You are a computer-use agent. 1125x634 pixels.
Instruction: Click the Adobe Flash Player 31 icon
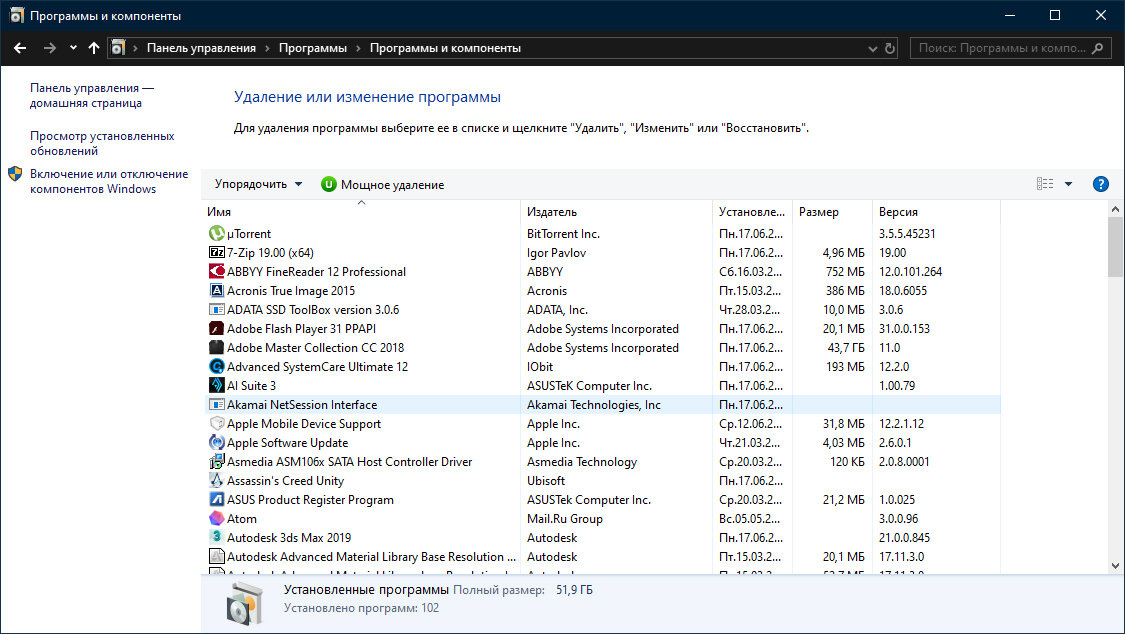tap(217, 328)
